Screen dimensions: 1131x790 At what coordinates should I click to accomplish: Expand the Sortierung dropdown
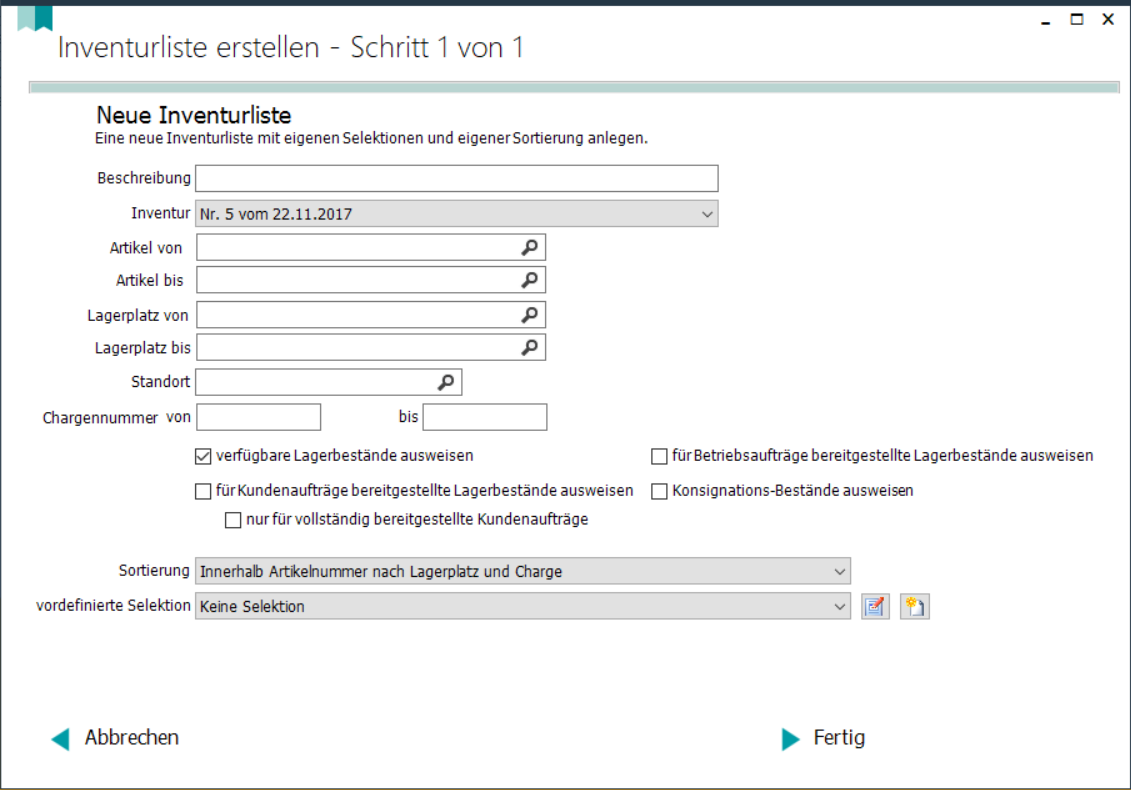(x=523, y=571)
